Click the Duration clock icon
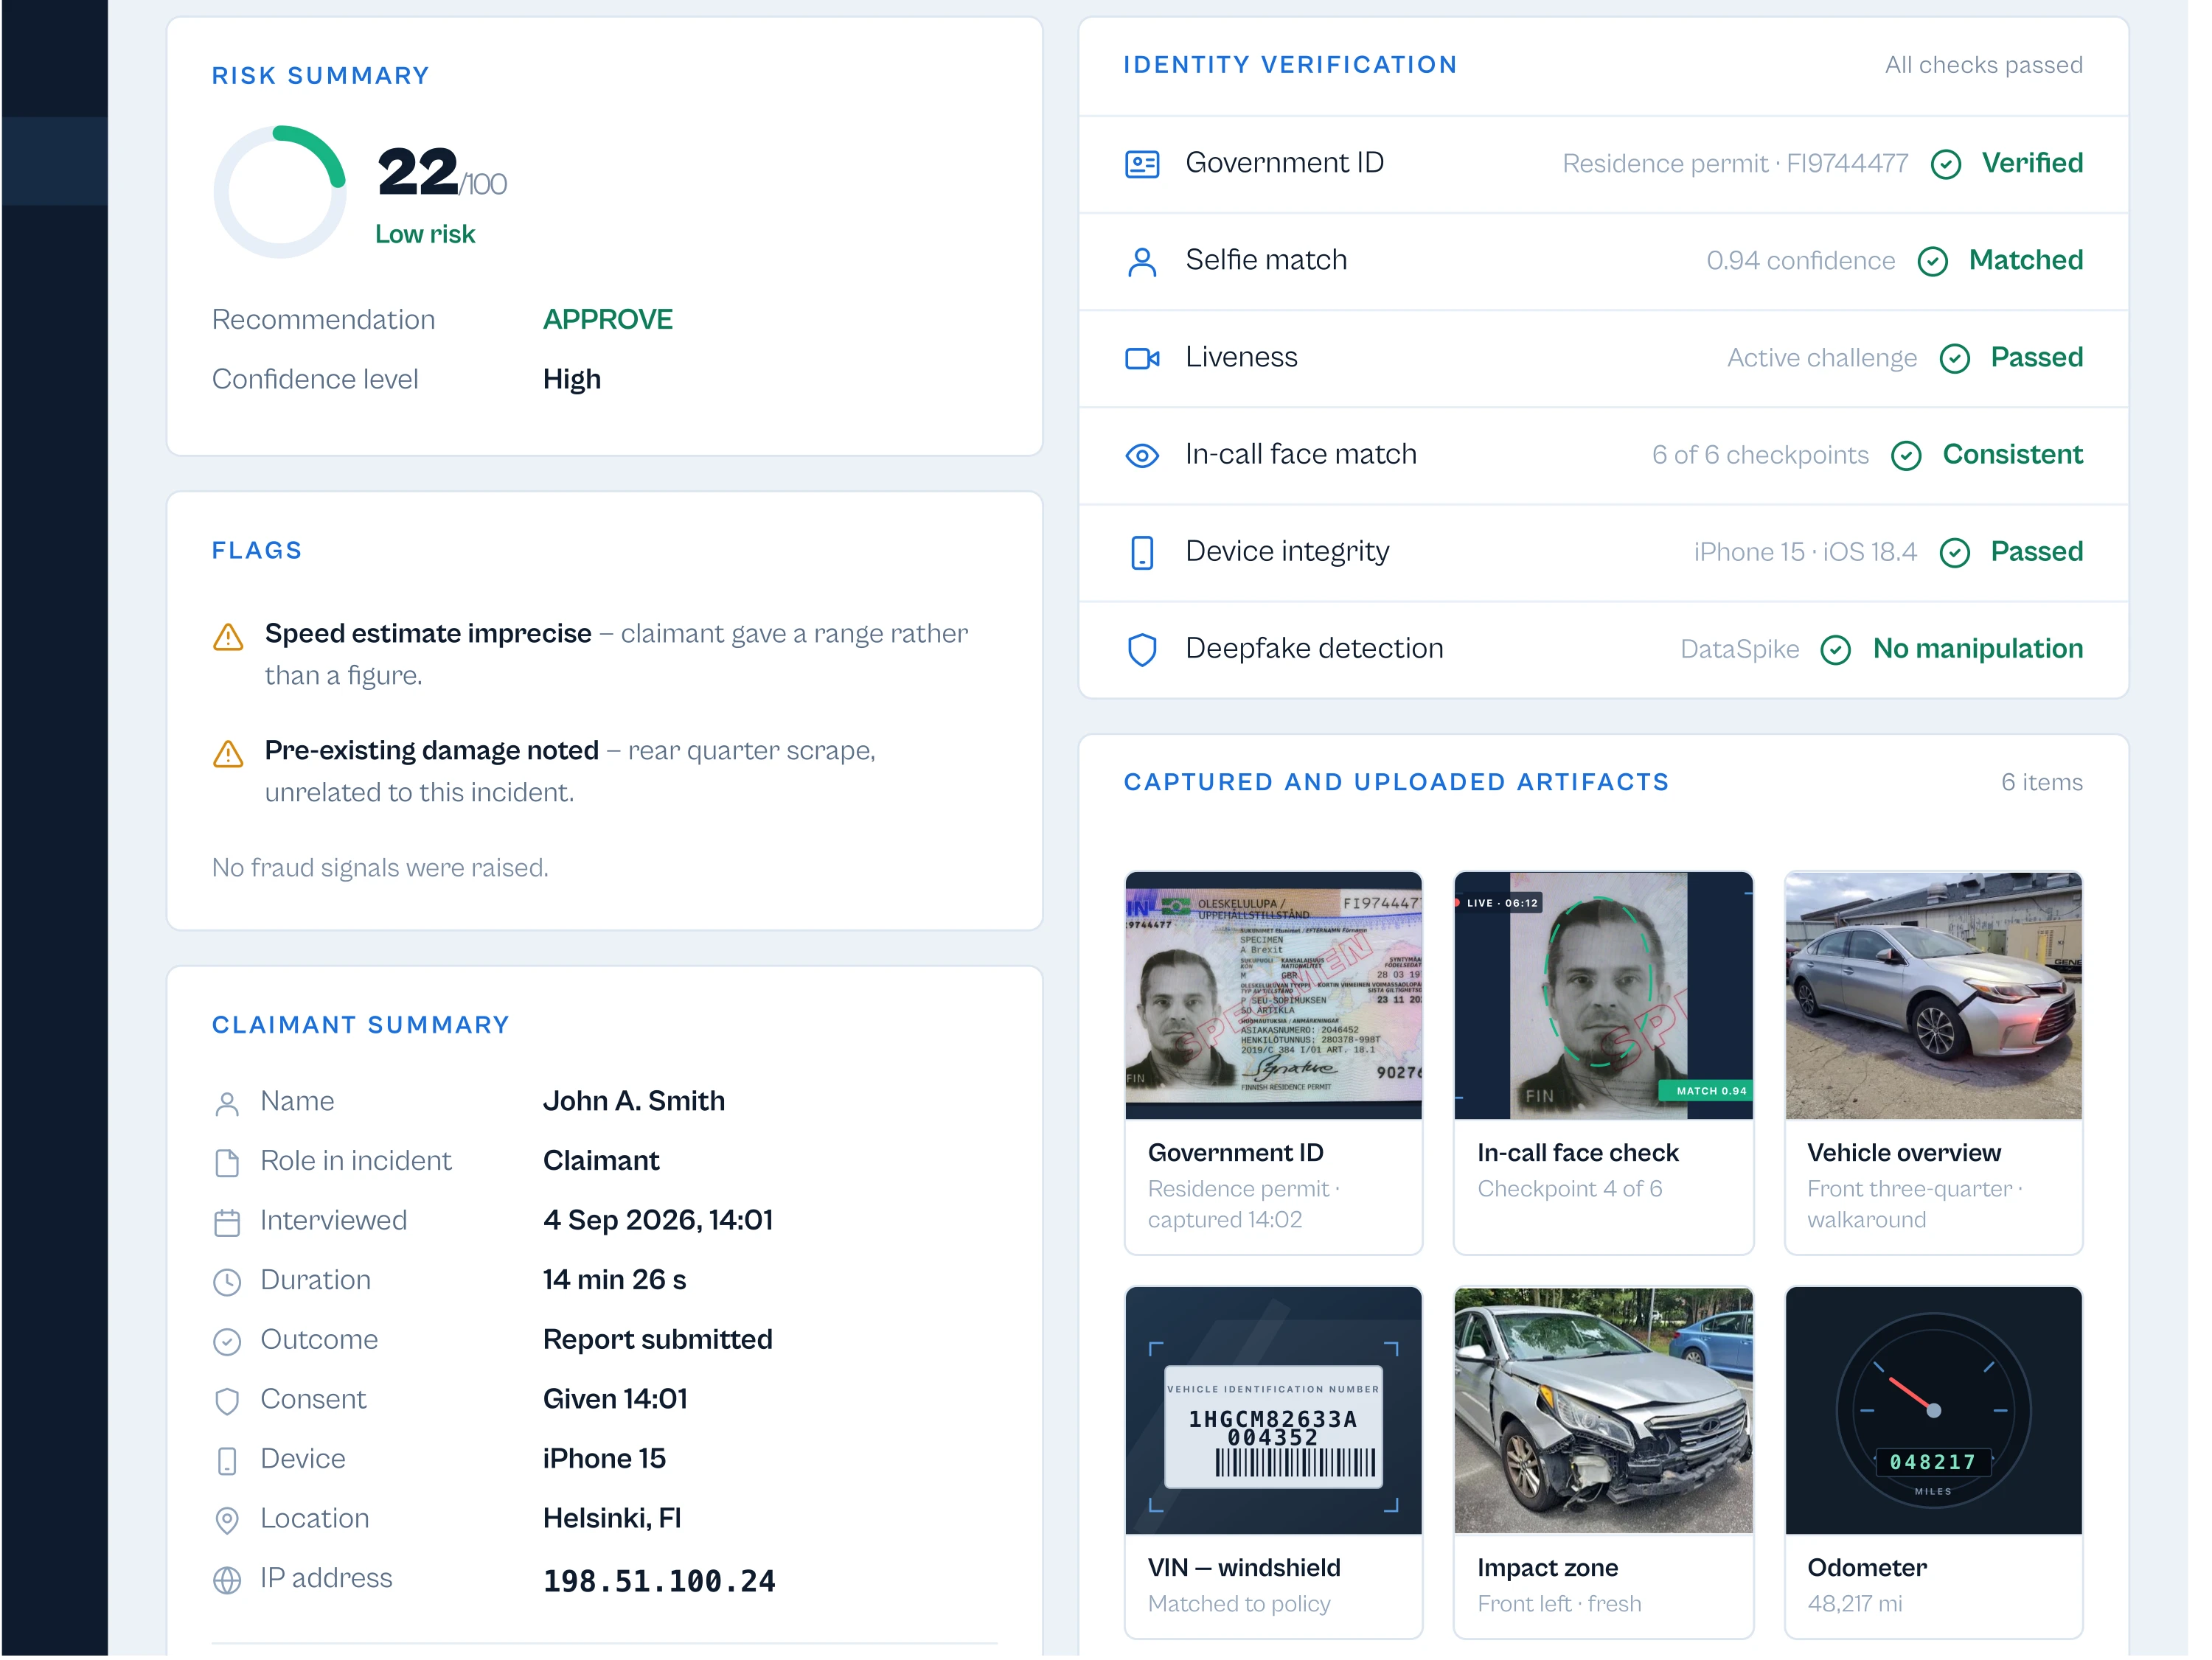This screenshot has width=2212, height=1660. pos(227,1283)
